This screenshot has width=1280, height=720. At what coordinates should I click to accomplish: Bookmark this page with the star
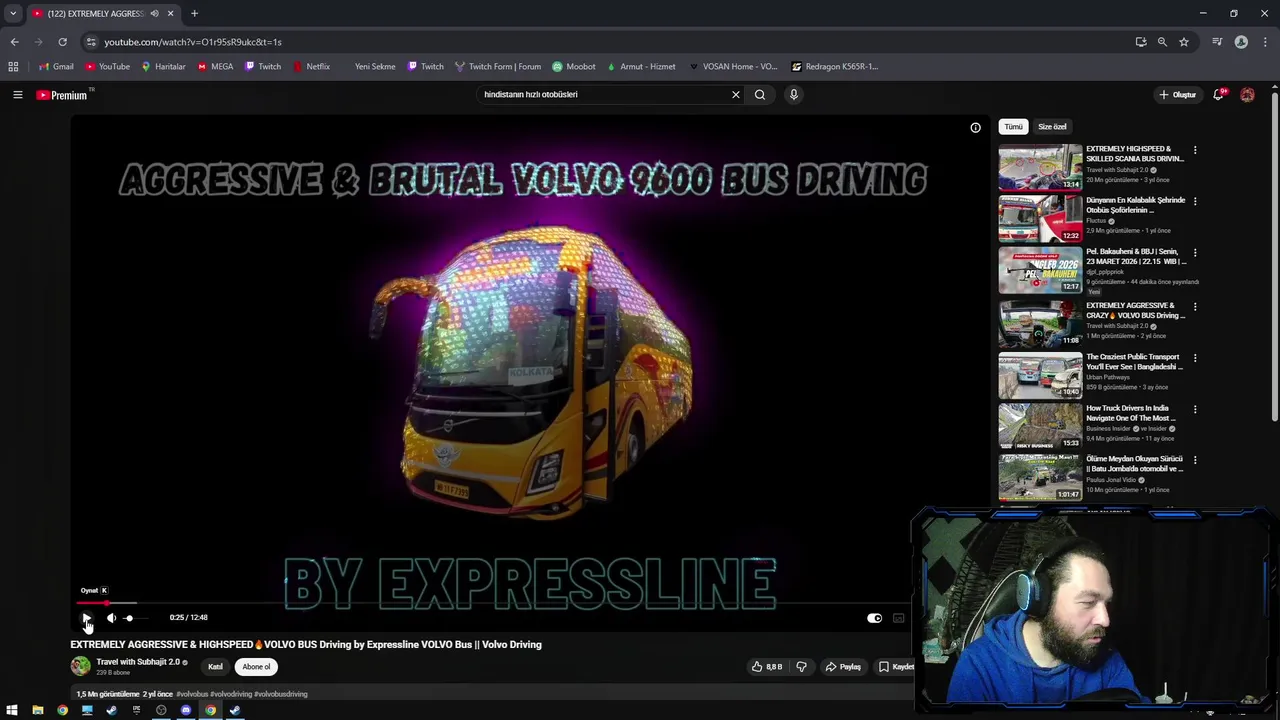click(1184, 42)
